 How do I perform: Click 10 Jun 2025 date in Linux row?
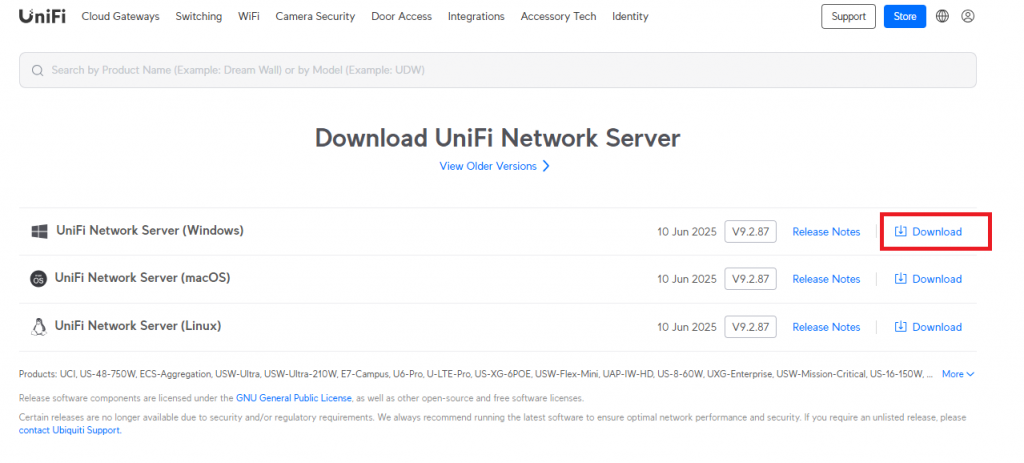tap(687, 327)
